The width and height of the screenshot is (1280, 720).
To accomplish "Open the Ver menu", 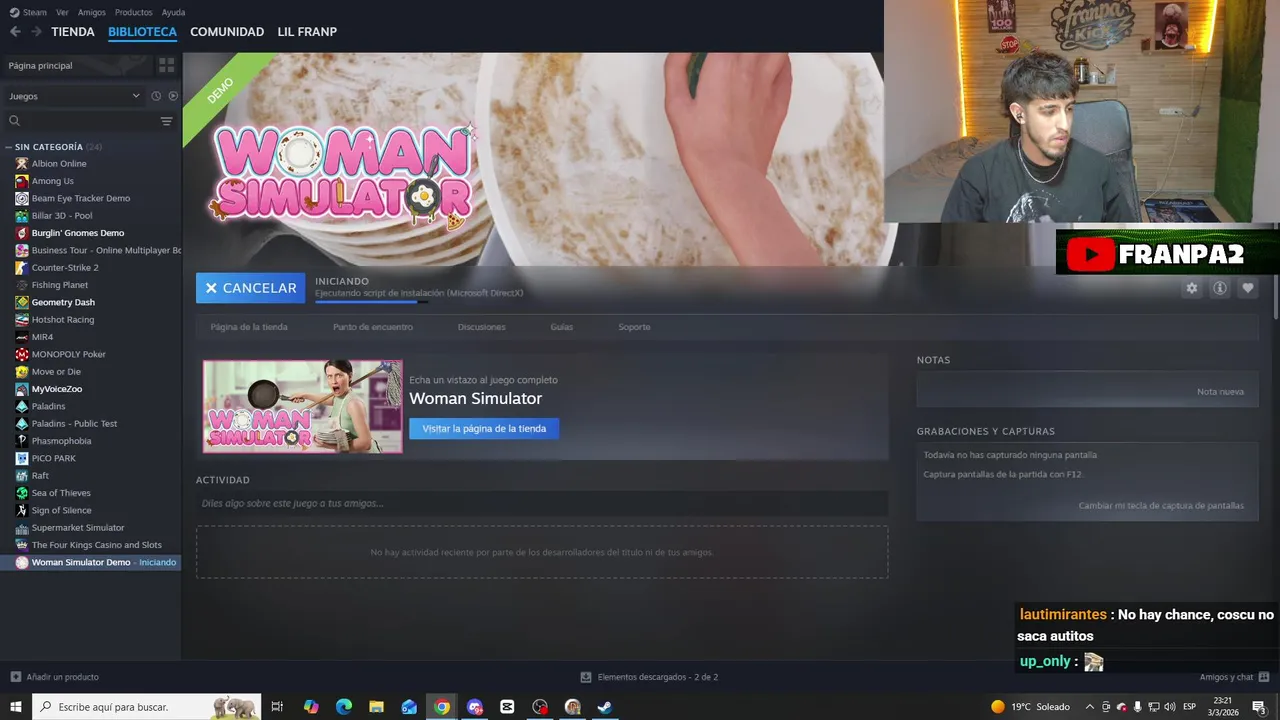I will [x=62, y=12].
